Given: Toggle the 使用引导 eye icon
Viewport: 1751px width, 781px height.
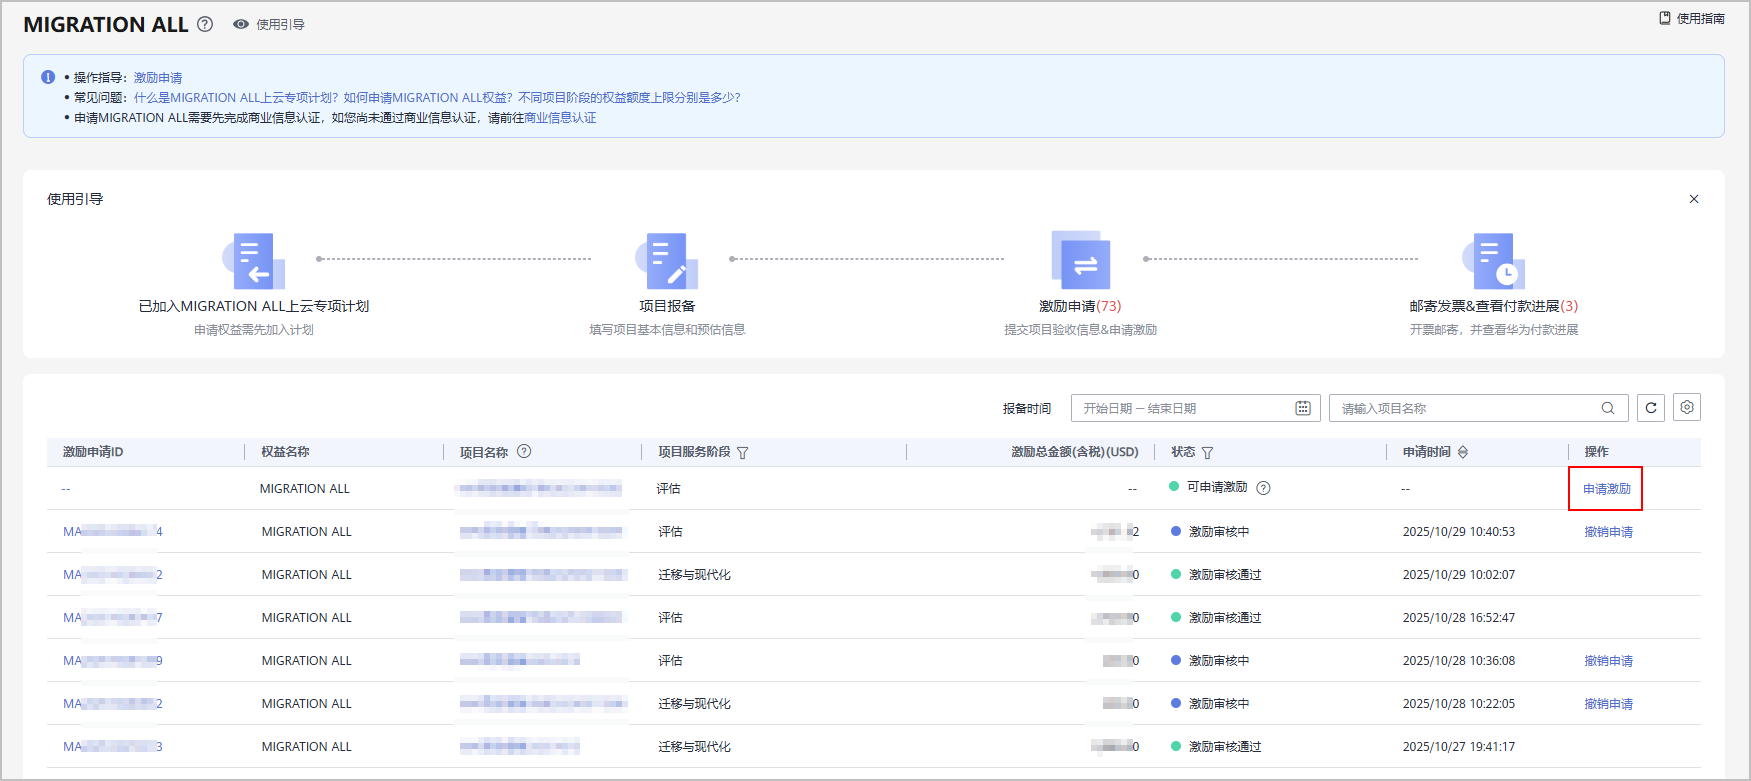Looking at the screenshot, I should coord(241,24).
